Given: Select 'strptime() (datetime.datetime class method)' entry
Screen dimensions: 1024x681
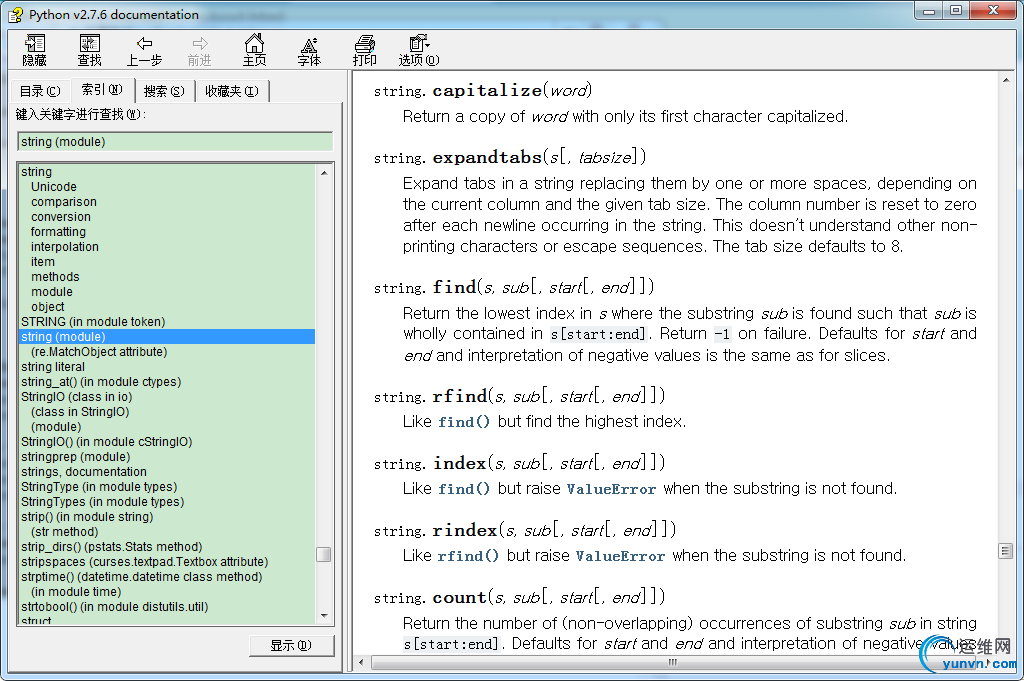Looking at the screenshot, I should point(142,577).
